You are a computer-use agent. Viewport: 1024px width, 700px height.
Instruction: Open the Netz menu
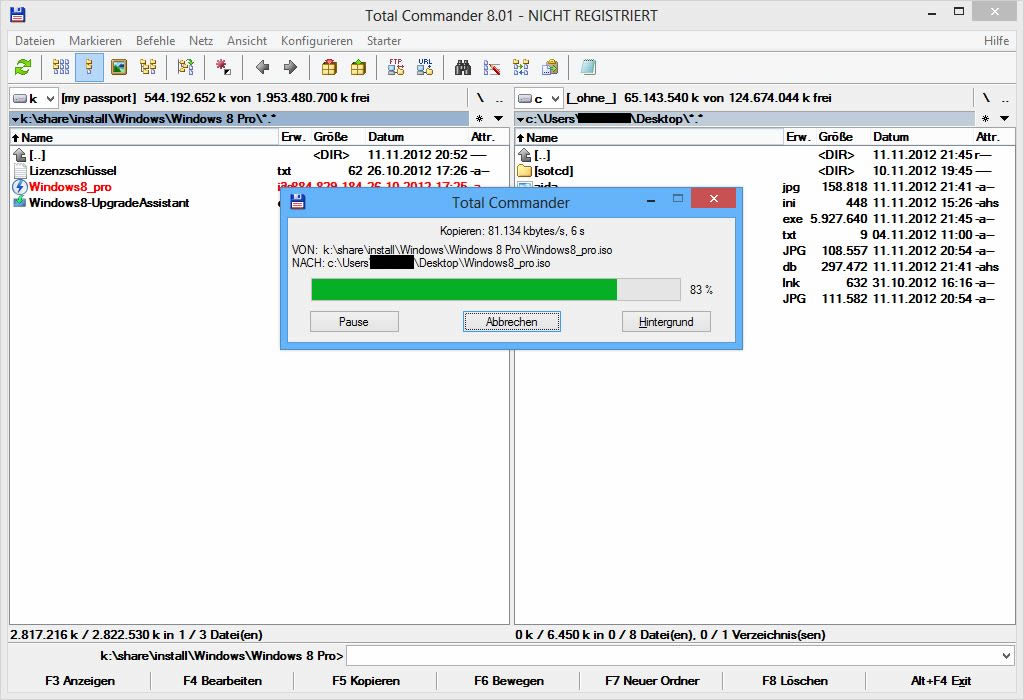click(x=201, y=40)
